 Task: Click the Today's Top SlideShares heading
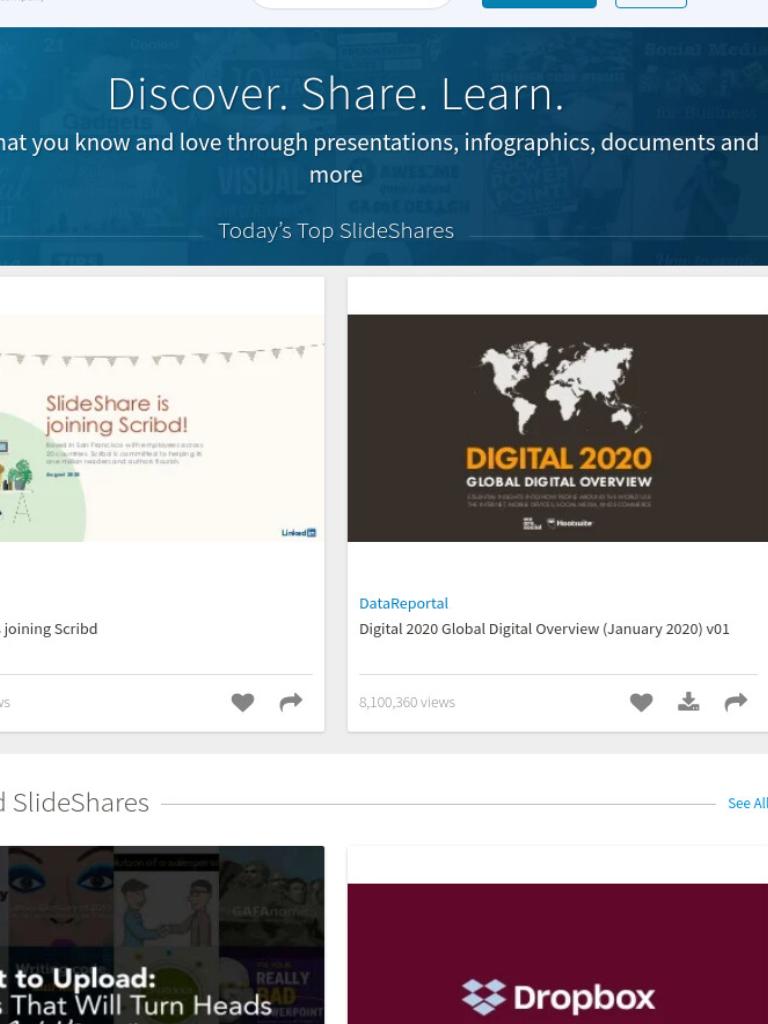pyautogui.click(x=336, y=231)
